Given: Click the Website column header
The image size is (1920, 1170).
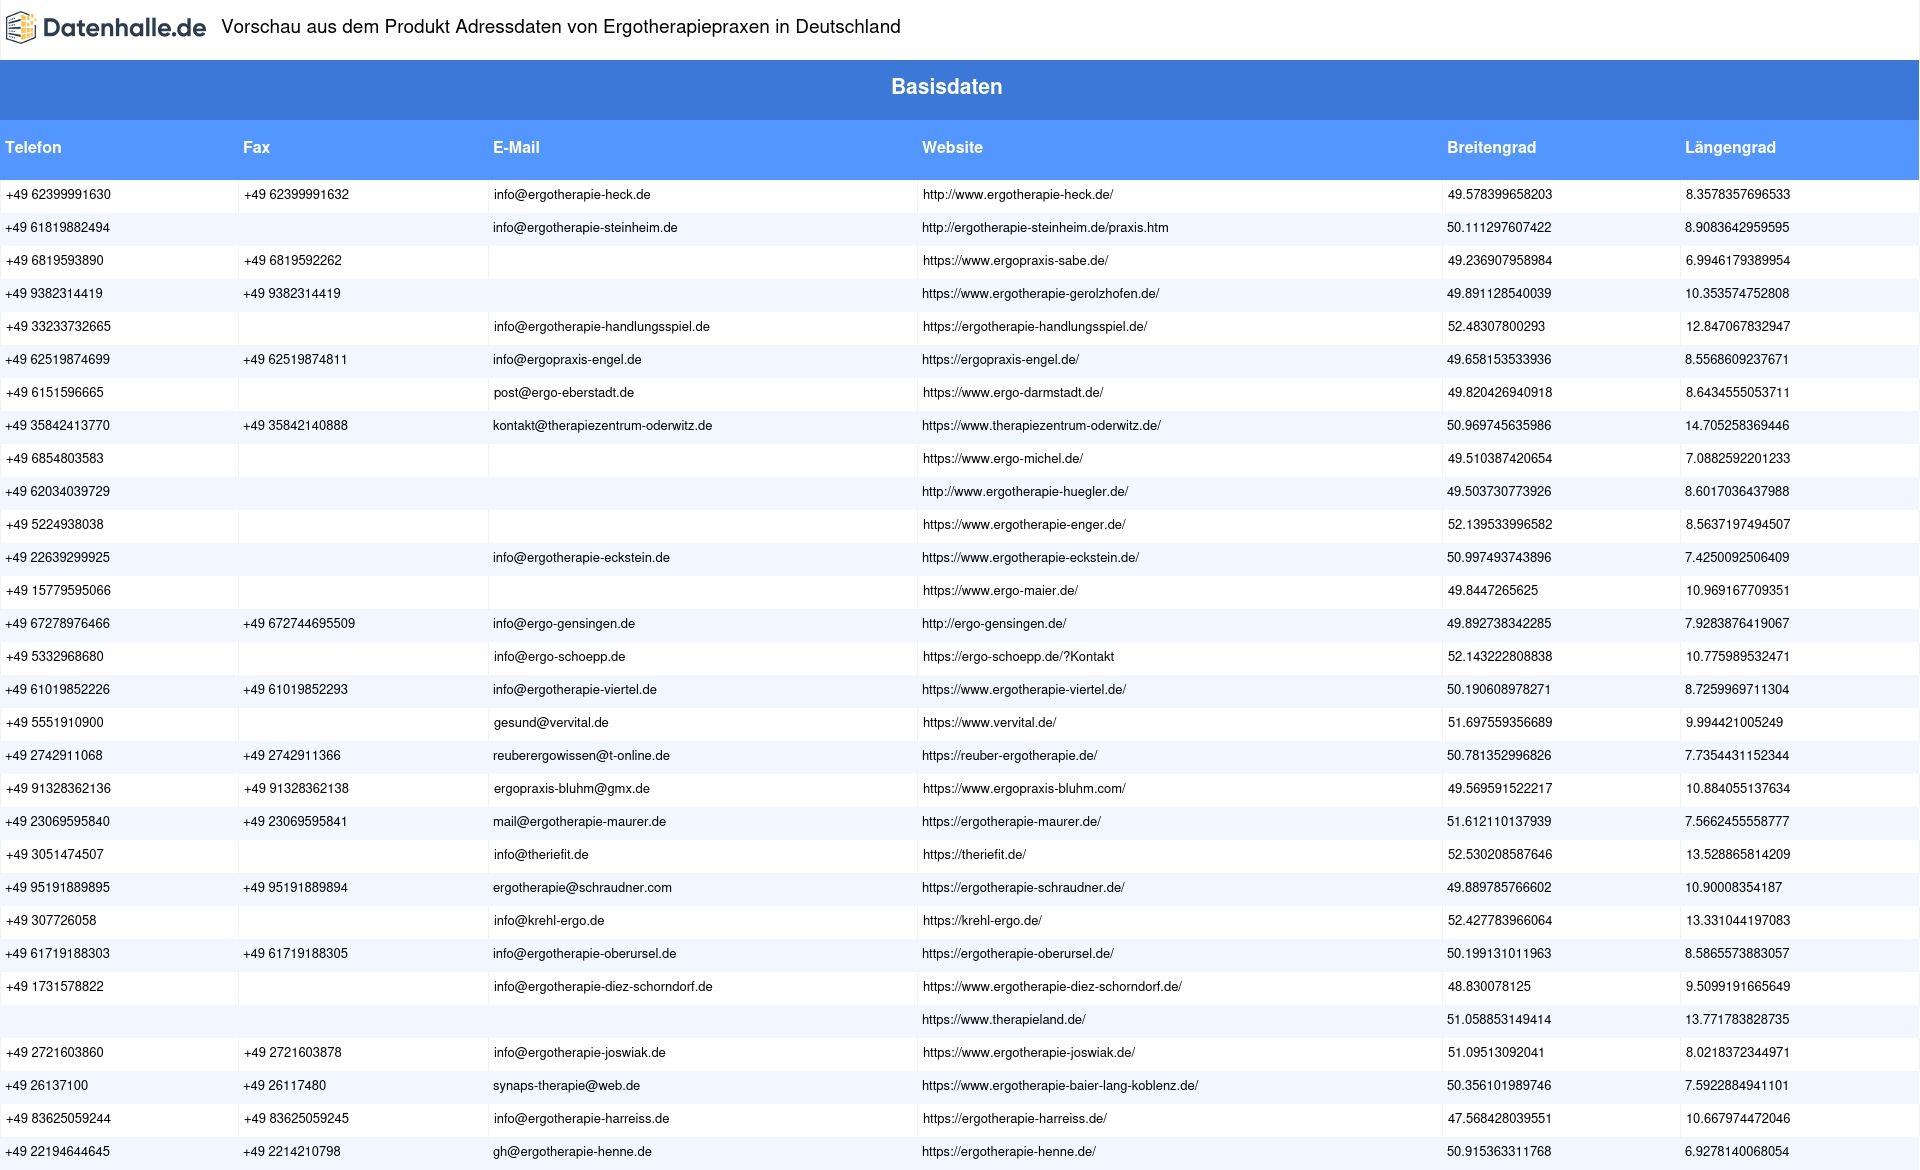Looking at the screenshot, I should 952,147.
